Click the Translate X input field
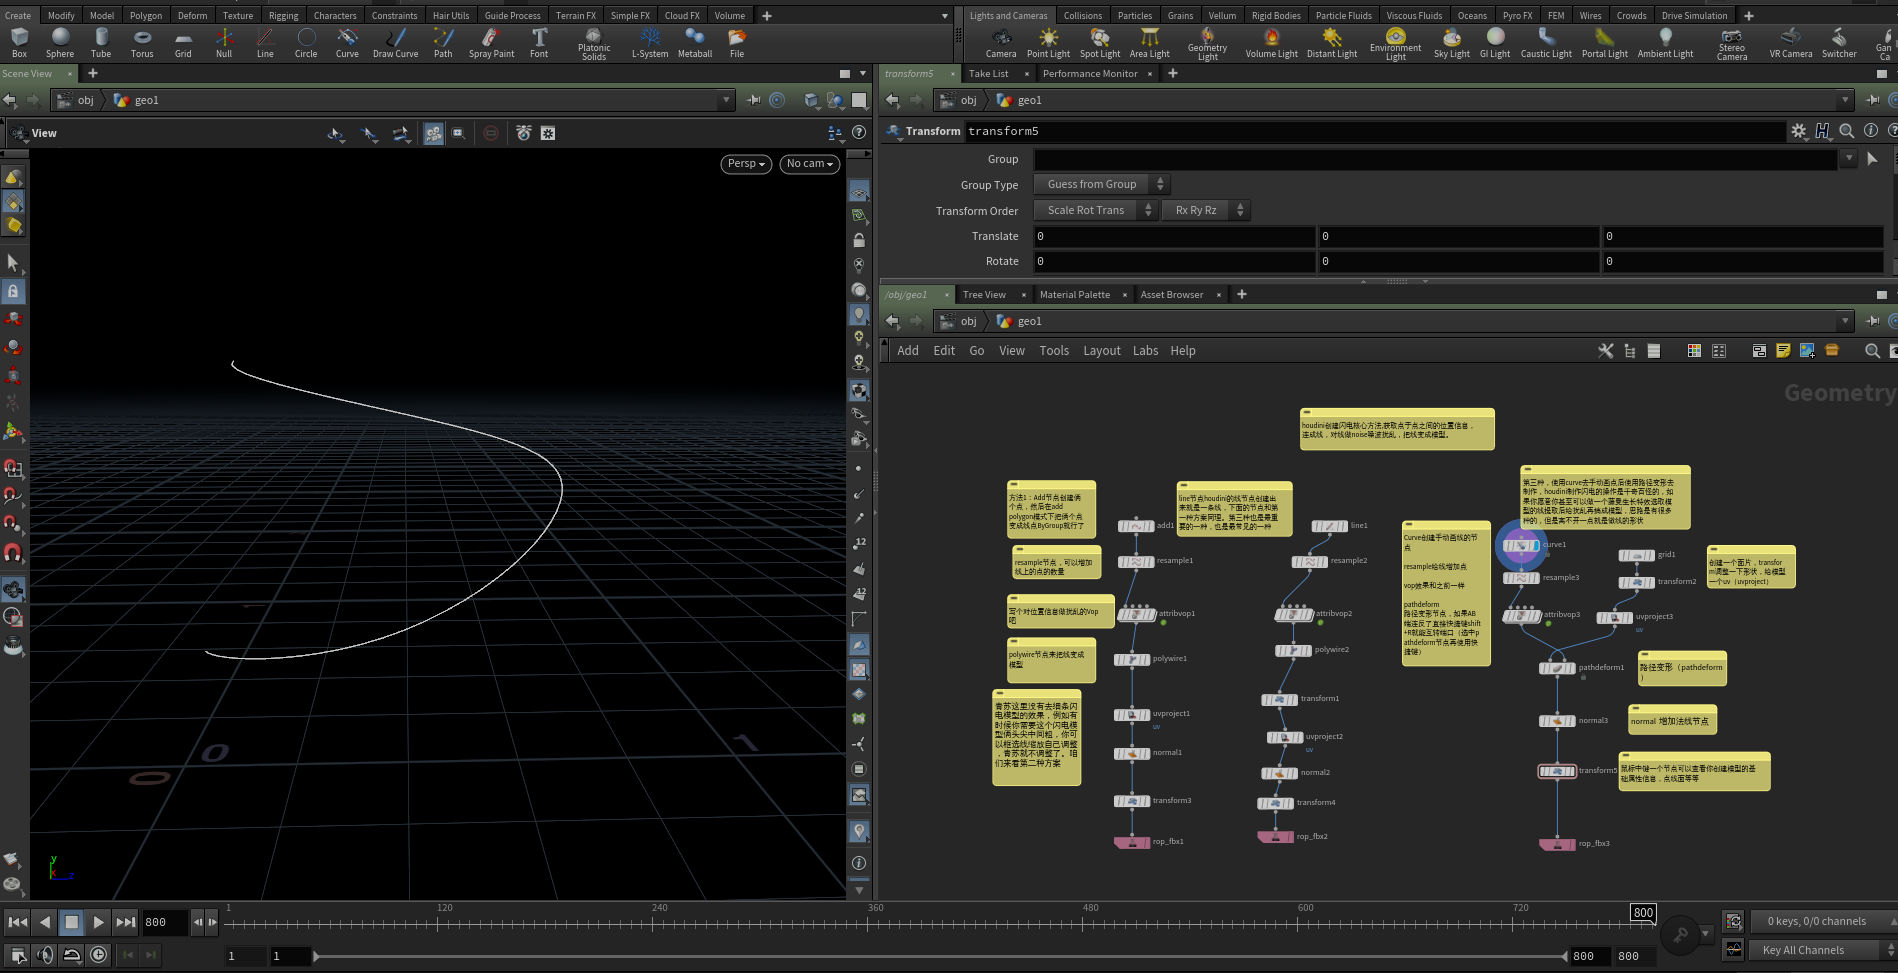The width and height of the screenshot is (1898, 973). 1173,237
